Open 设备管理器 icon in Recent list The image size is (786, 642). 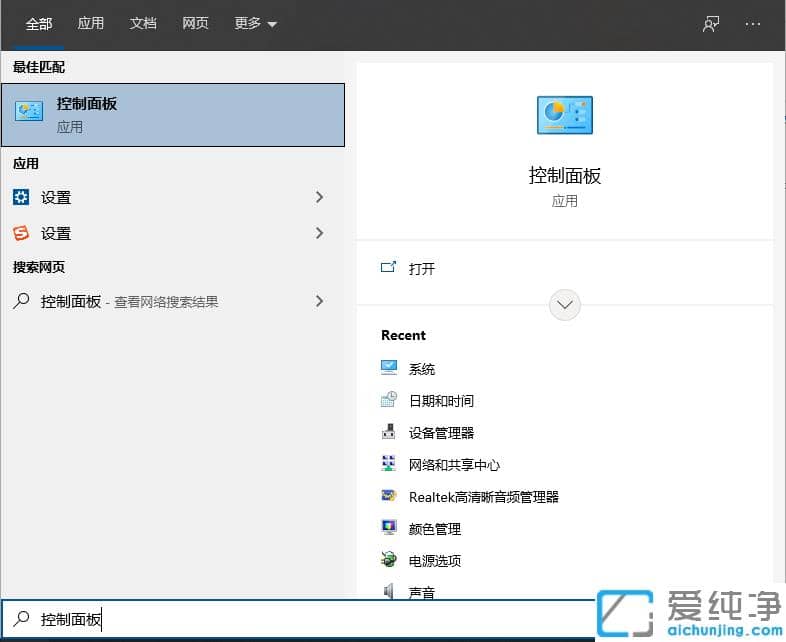point(389,432)
